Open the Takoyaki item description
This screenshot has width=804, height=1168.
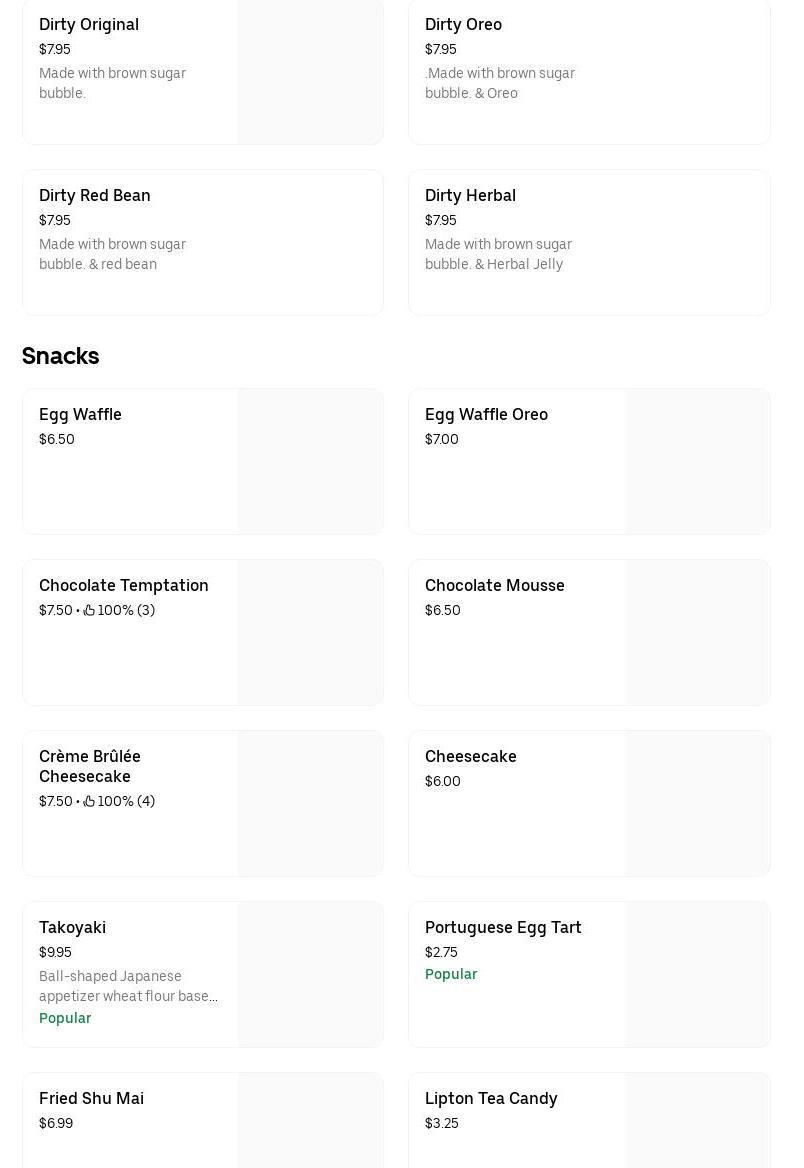tap(128, 986)
